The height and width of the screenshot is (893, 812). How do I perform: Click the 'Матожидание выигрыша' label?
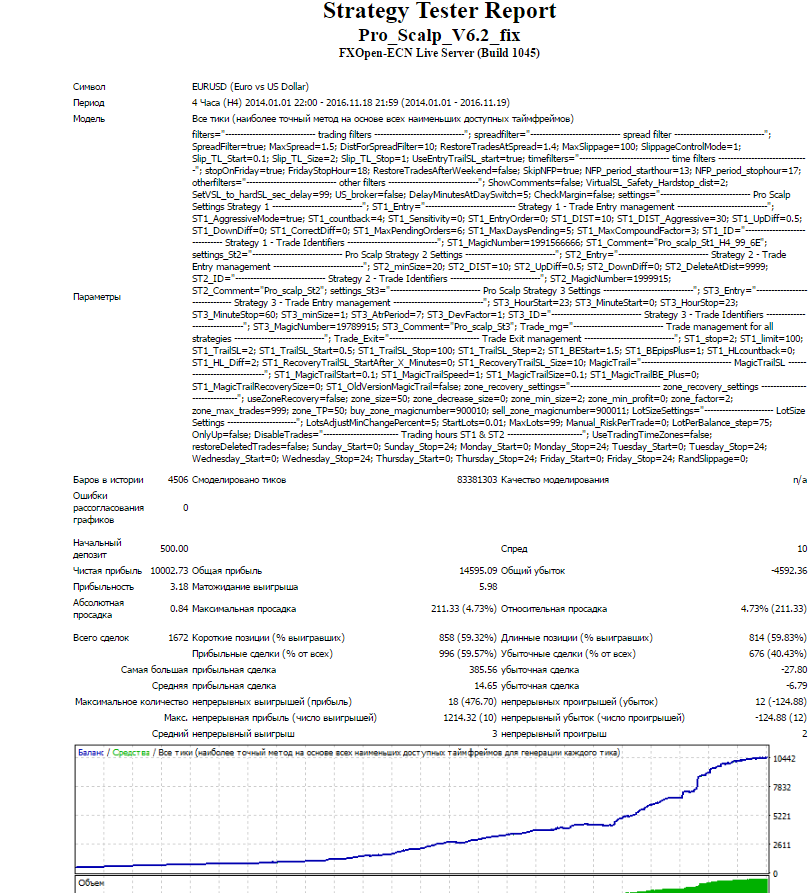[x=245, y=587]
